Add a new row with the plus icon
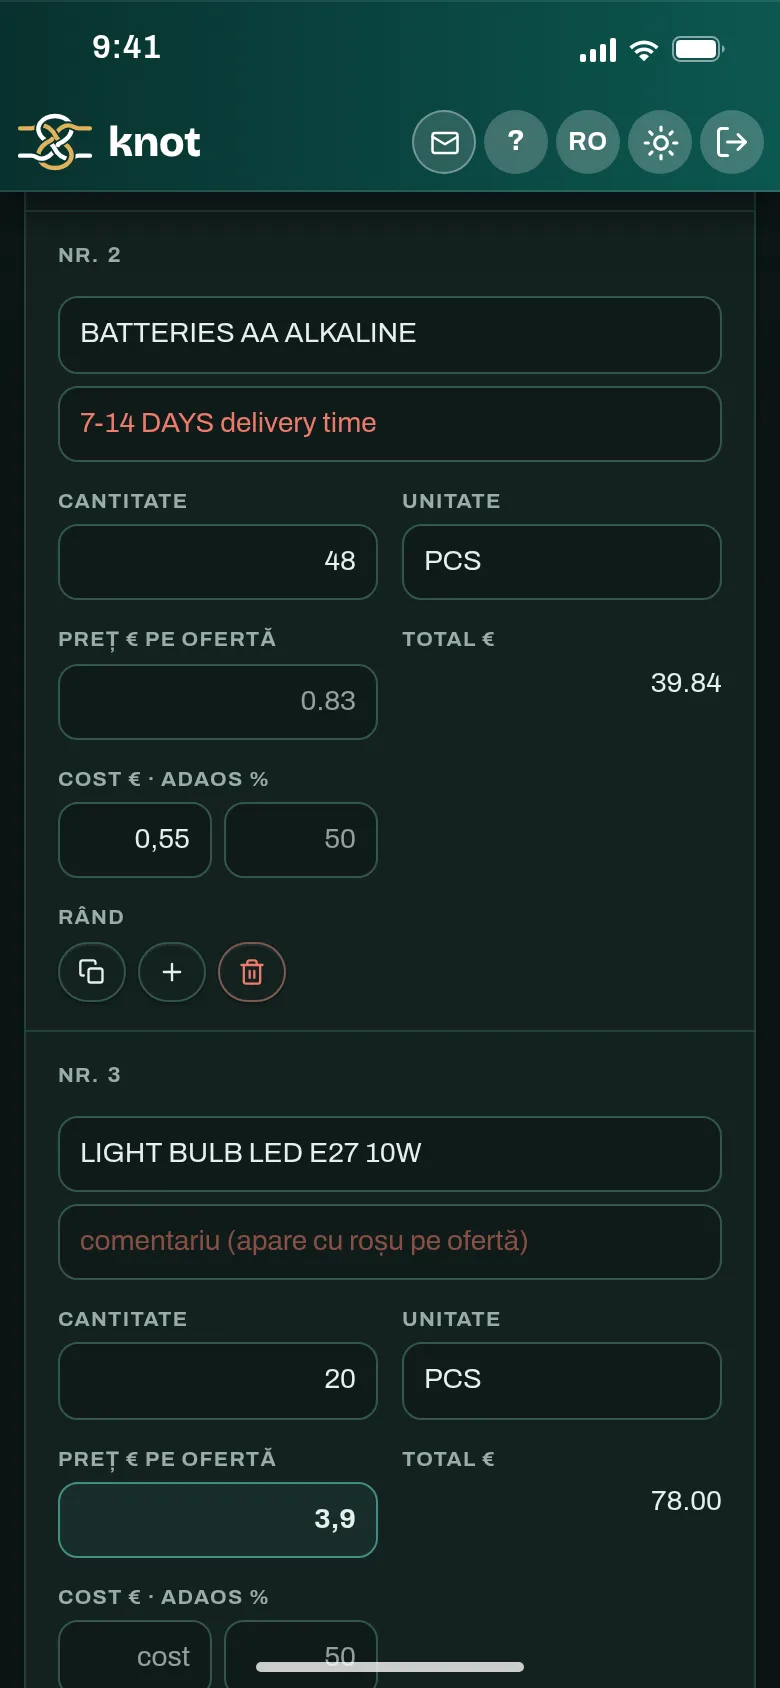The height and width of the screenshot is (1688, 780). 172,972
